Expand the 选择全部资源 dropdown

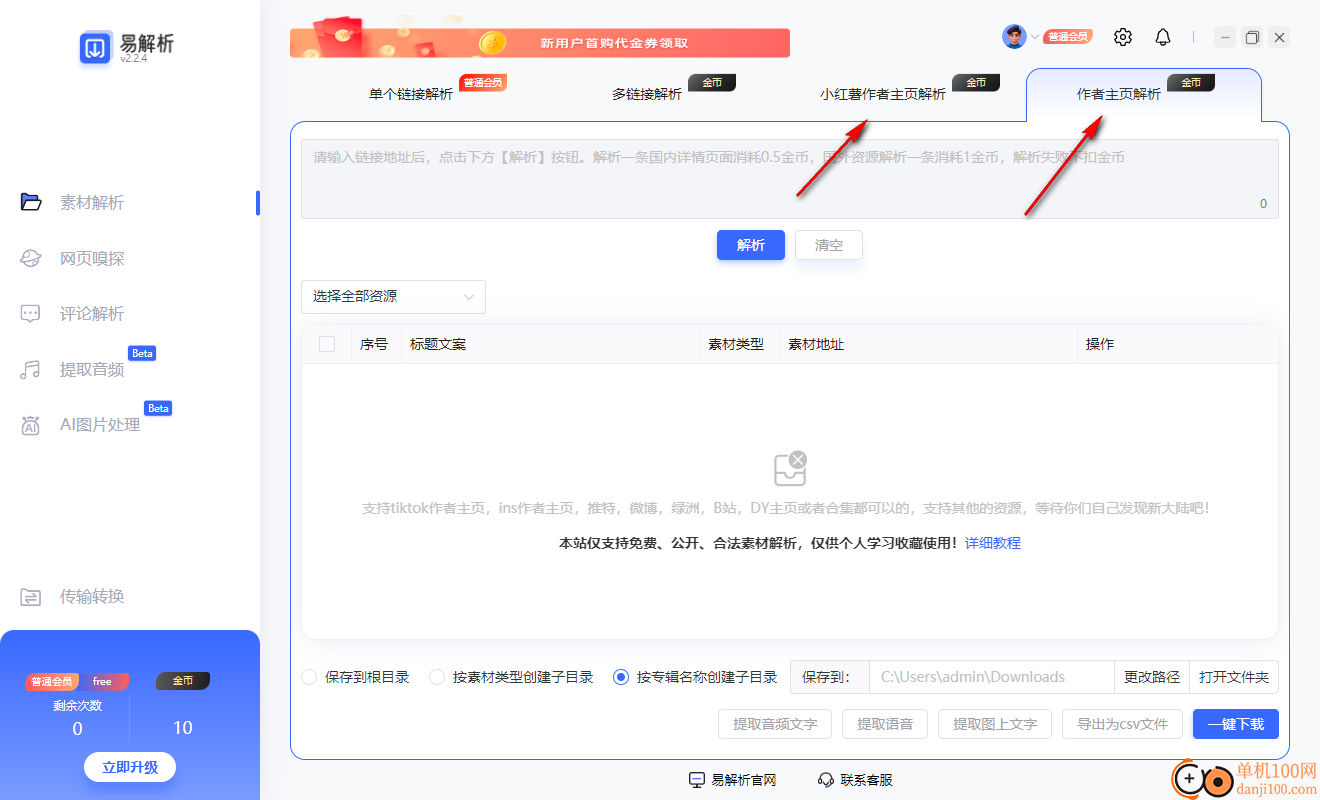pyautogui.click(x=393, y=296)
